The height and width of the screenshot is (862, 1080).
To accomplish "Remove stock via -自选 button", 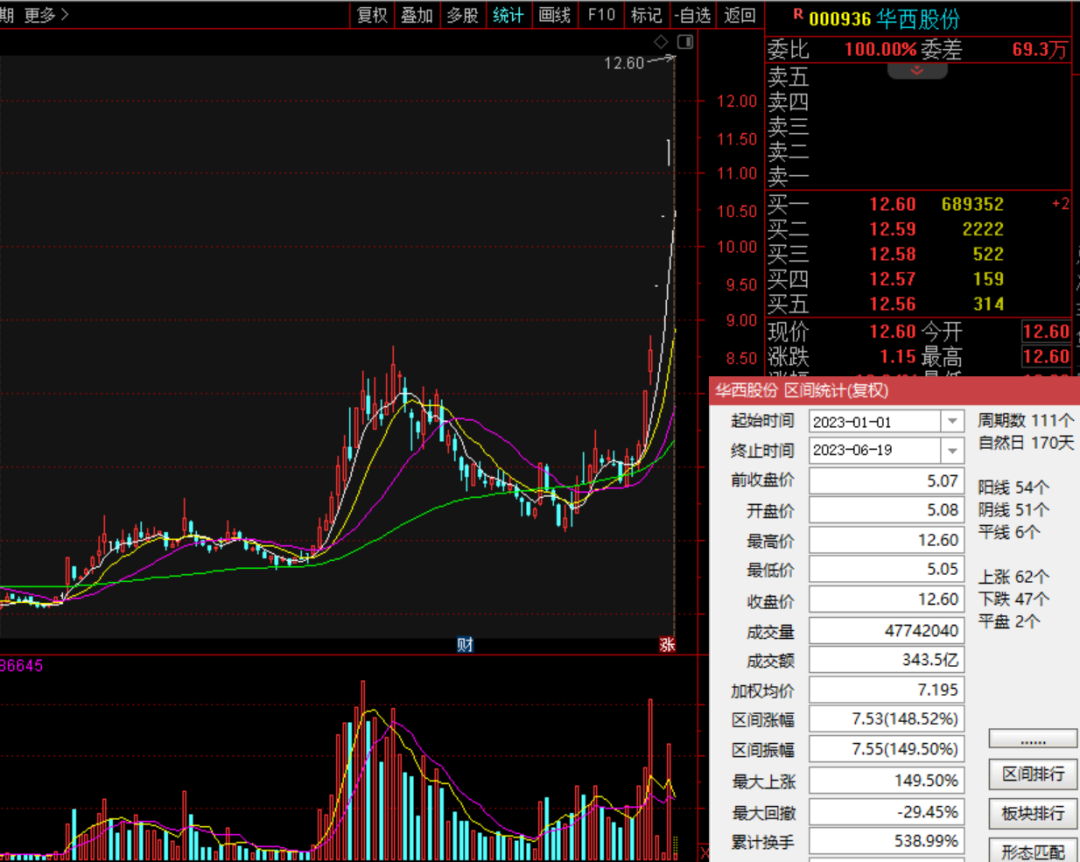I will tap(692, 14).
